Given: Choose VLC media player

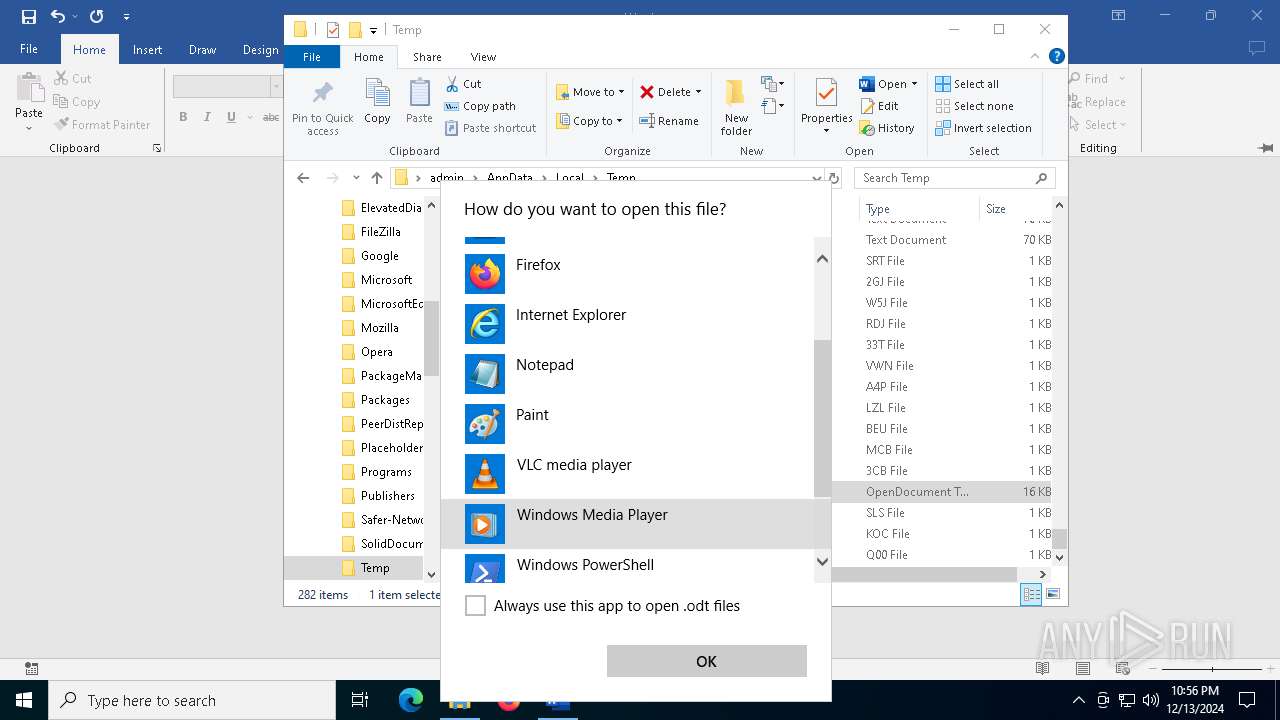Looking at the screenshot, I should [627, 473].
